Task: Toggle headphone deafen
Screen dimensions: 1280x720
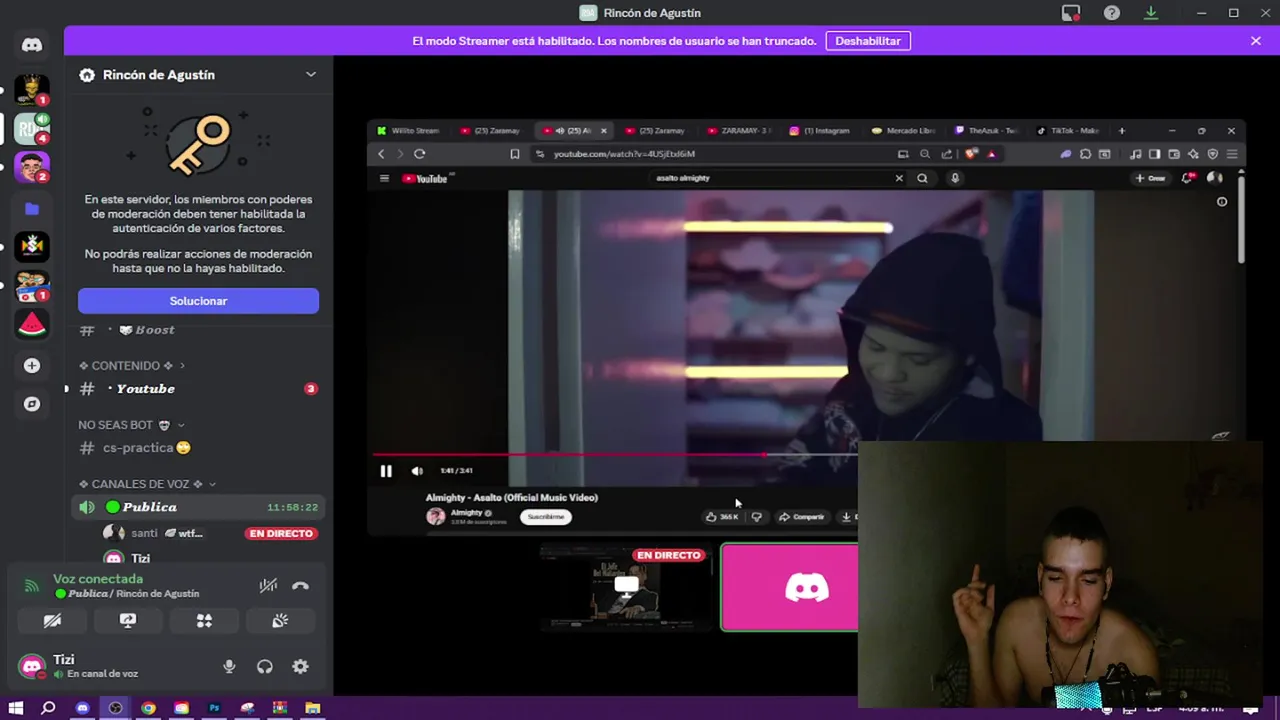Action: click(x=265, y=667)
